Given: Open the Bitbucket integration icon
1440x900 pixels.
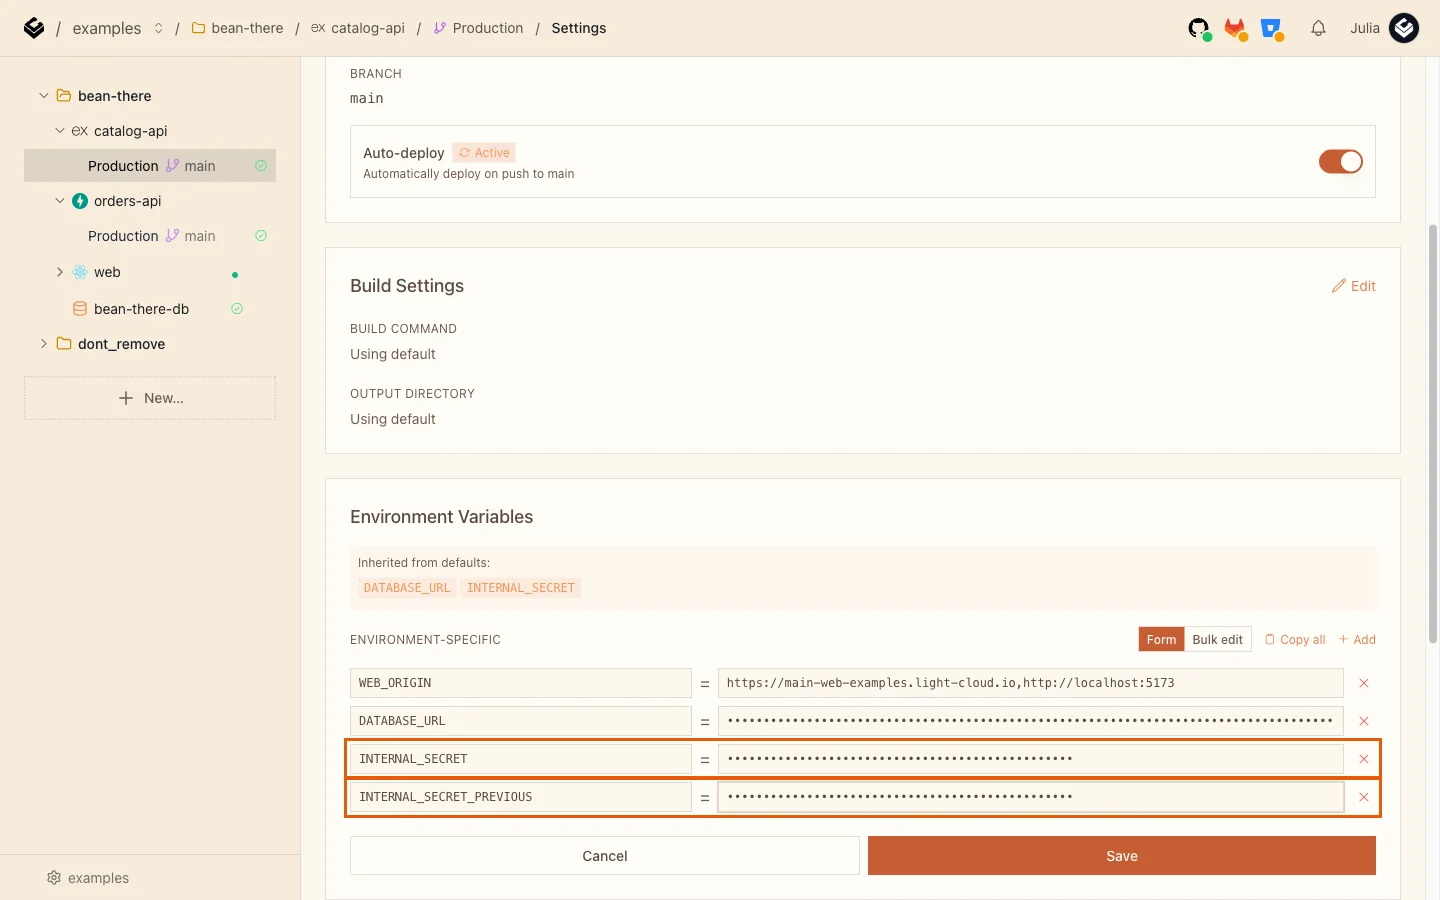Looking at the screenshot, I should coord(1272,29).
